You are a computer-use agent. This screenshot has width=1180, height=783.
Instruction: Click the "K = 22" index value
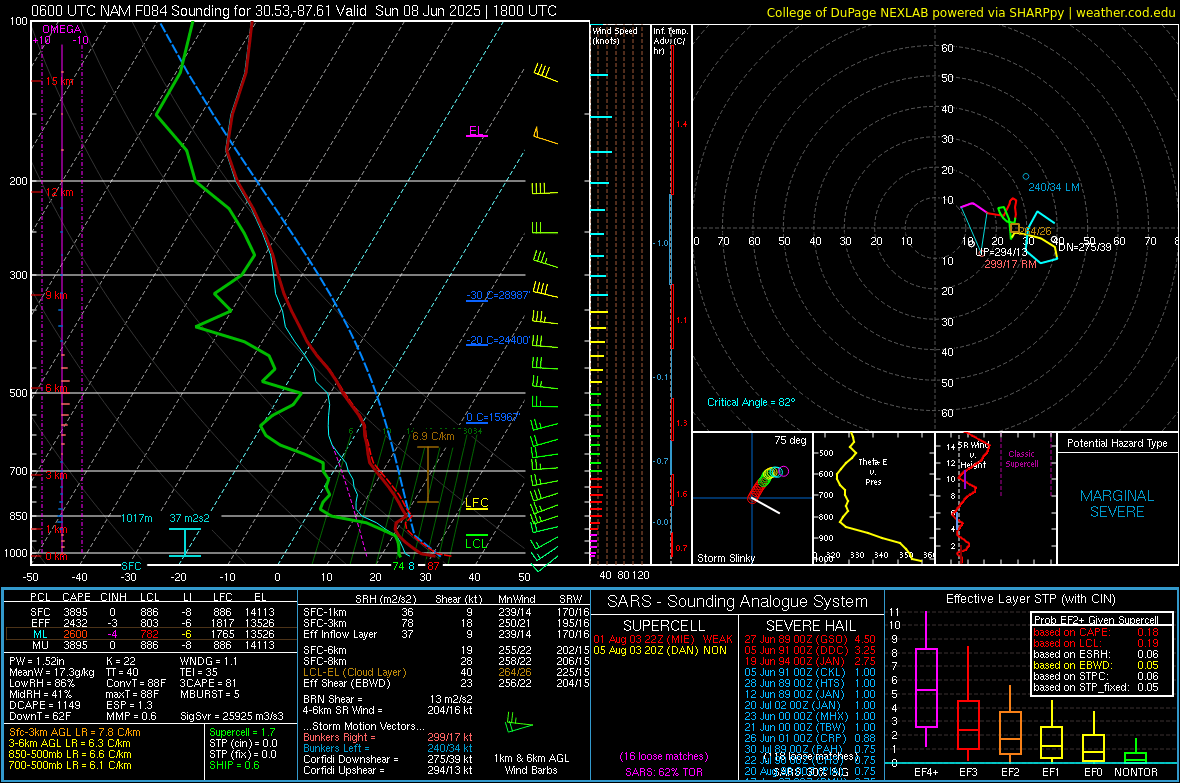click(x=120, y=661)
